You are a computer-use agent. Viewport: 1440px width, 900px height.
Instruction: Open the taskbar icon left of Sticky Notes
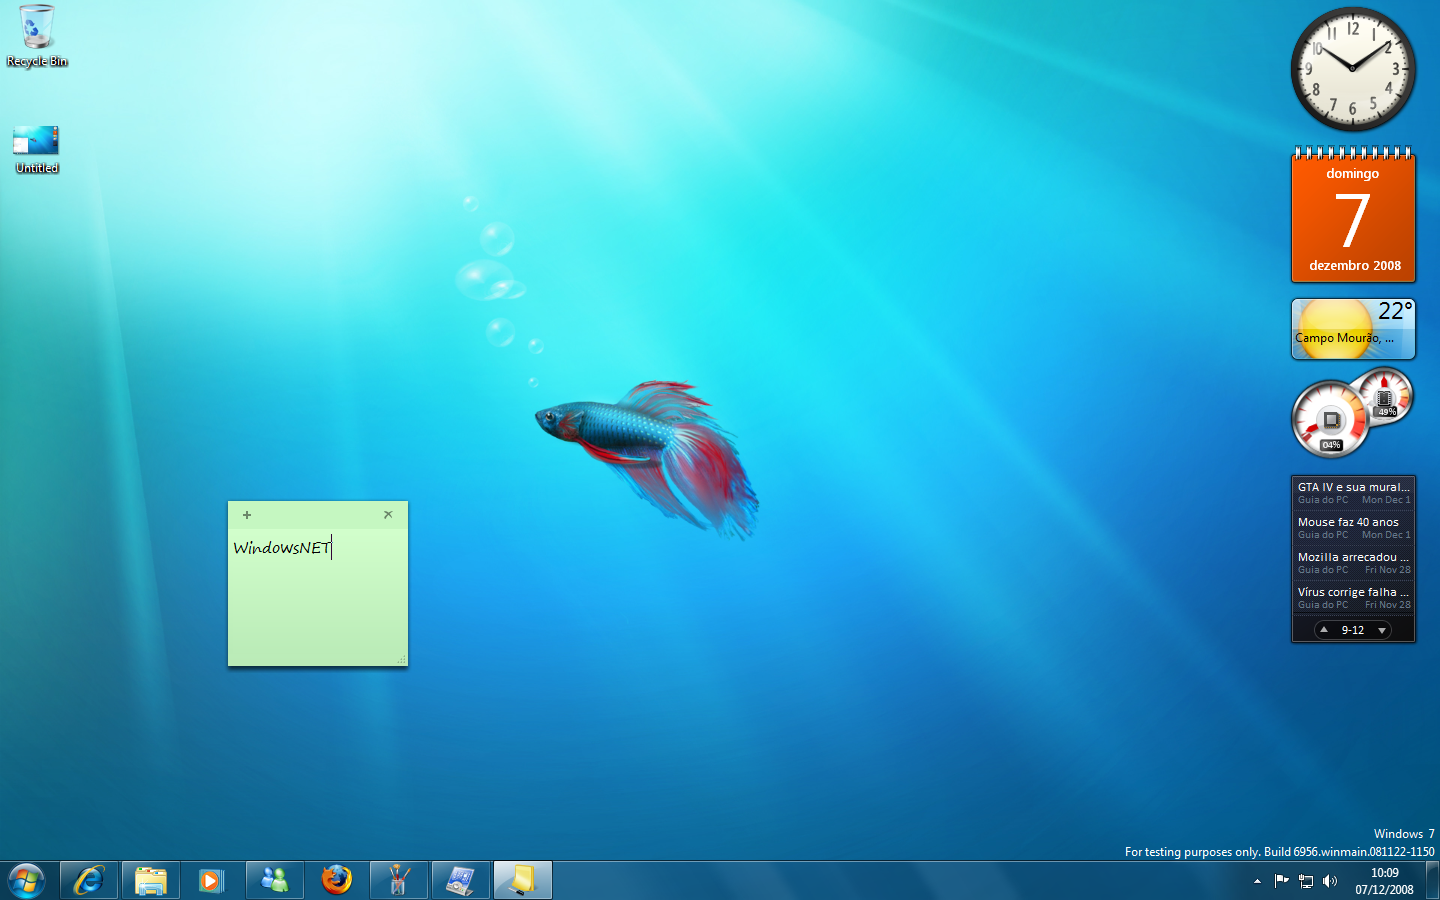[461, 880]
